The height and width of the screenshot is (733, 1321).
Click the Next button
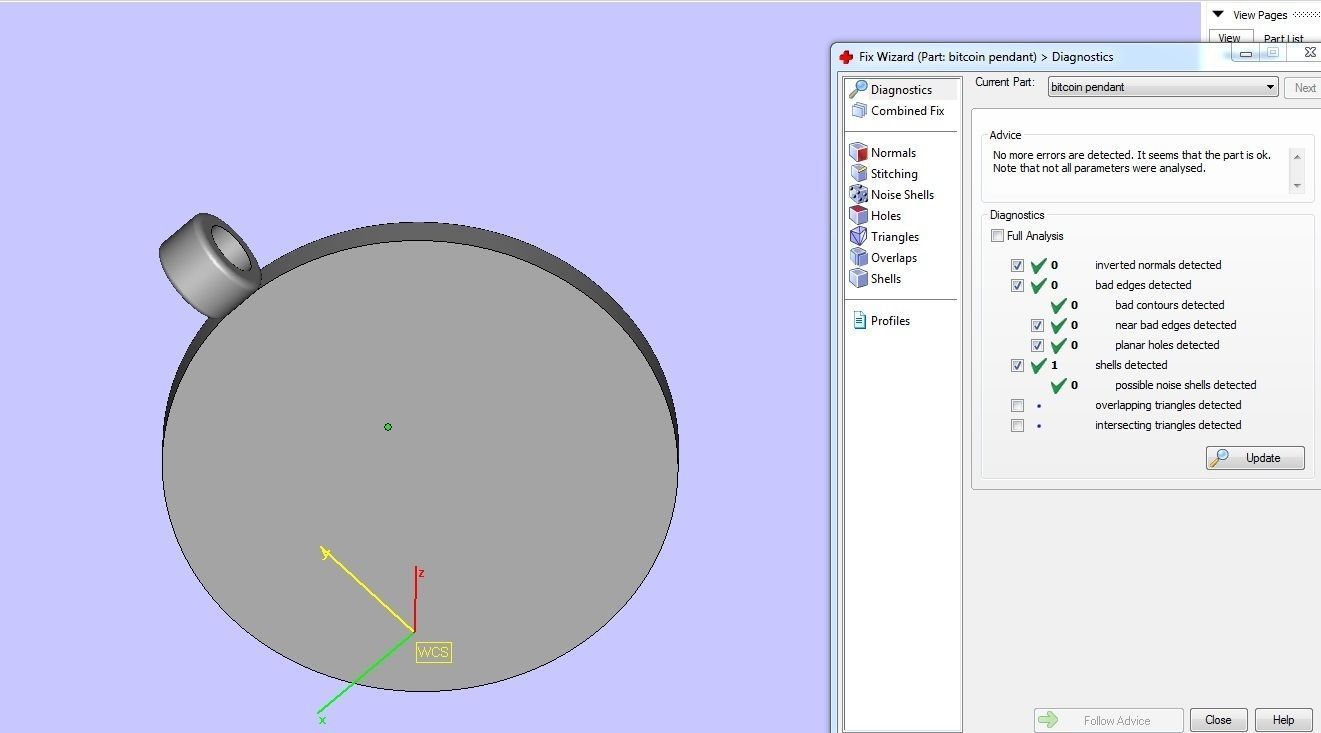(x=1305, y=88)
